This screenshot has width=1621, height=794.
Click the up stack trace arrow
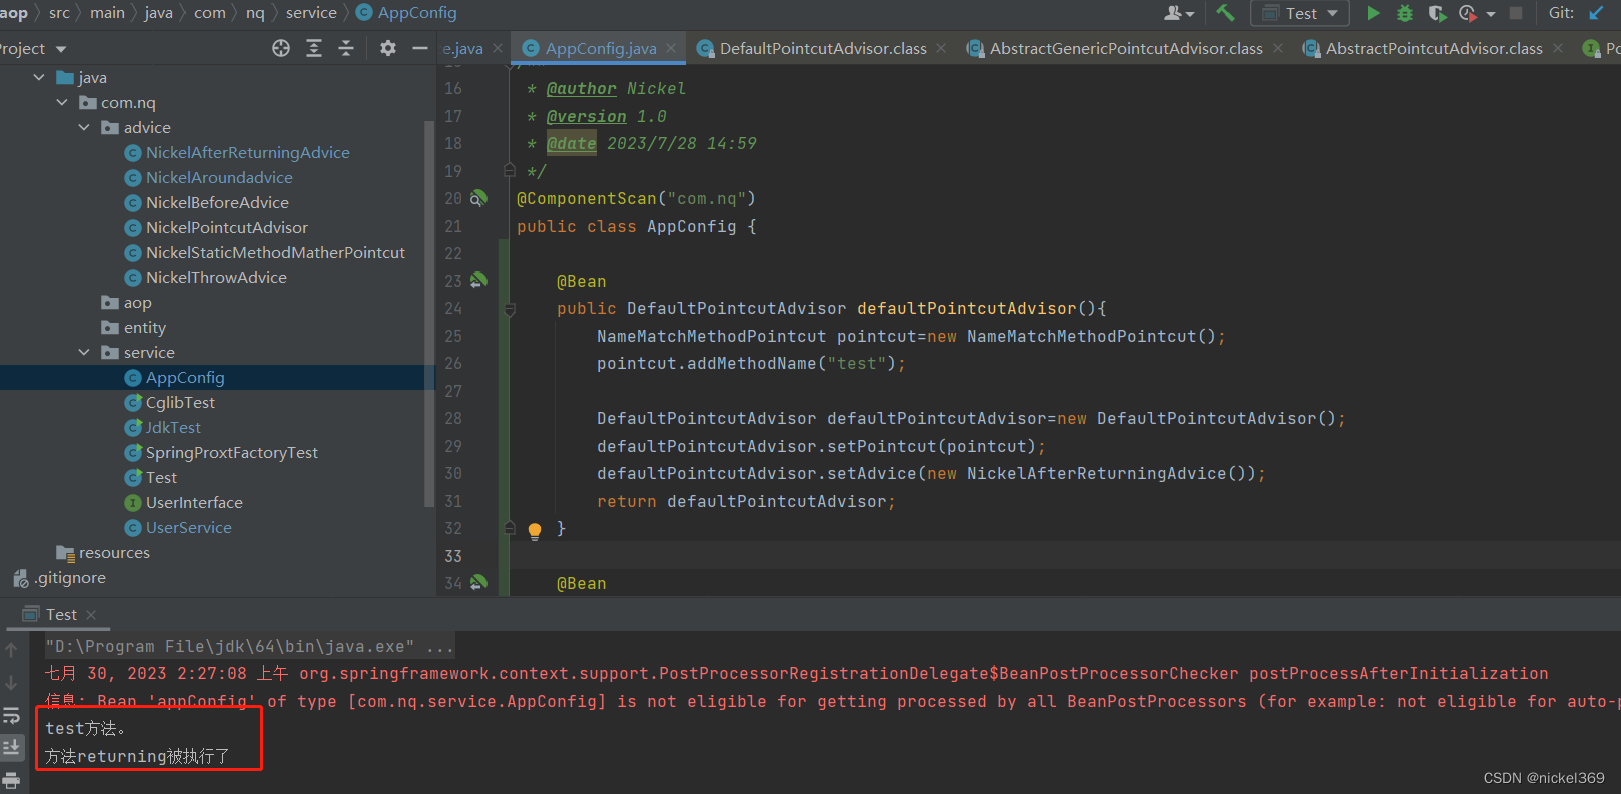(x=11, y=650)
